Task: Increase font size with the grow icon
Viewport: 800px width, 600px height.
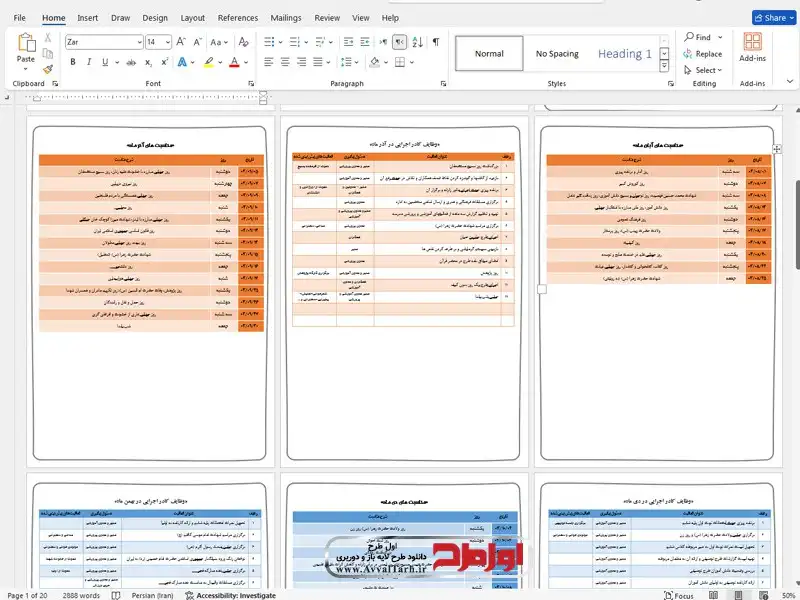Action: 181,42
